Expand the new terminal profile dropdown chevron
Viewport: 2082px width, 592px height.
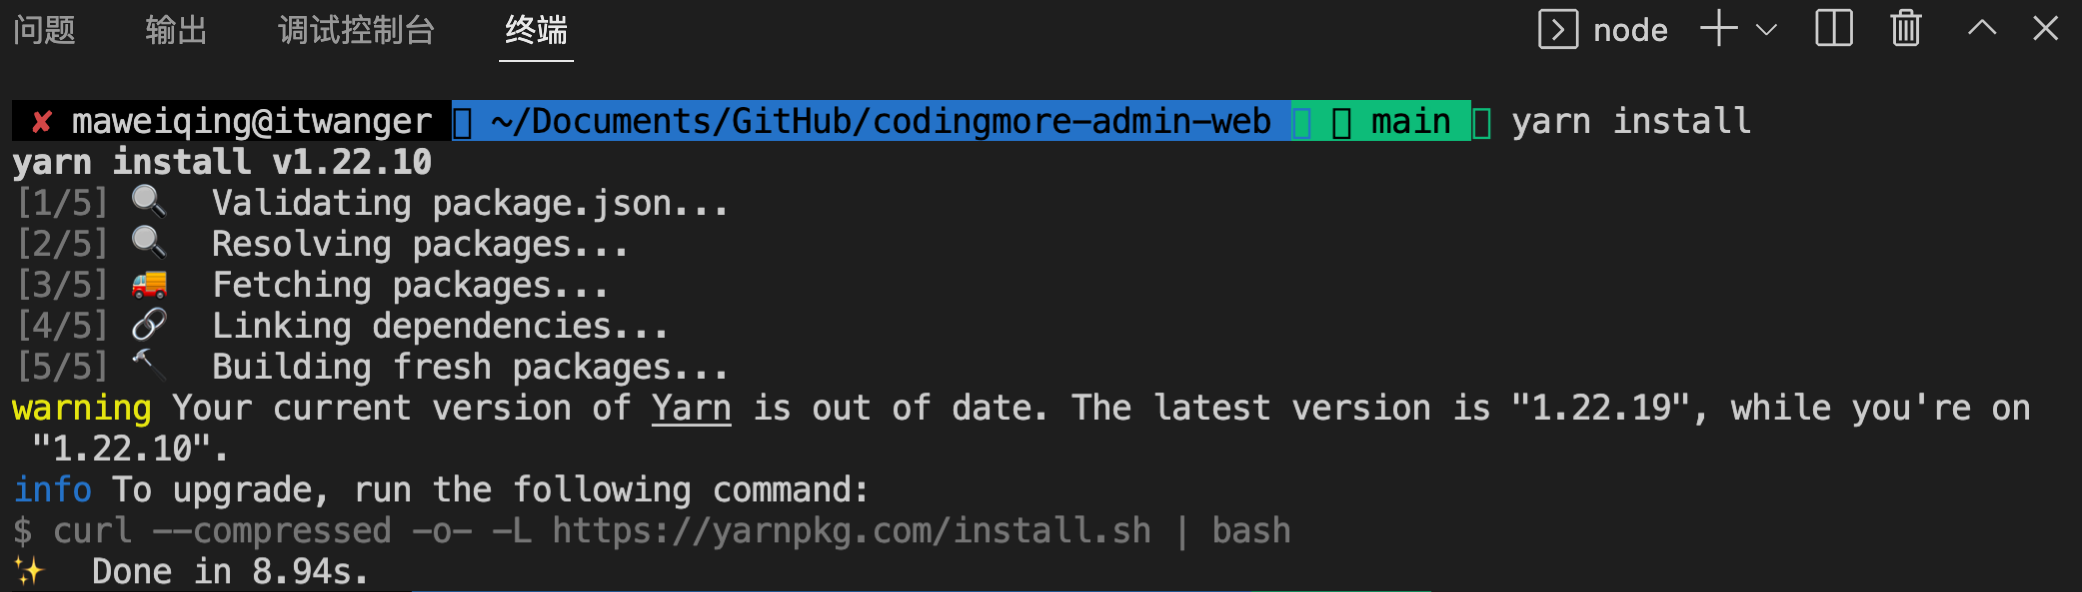[1767, 30]
